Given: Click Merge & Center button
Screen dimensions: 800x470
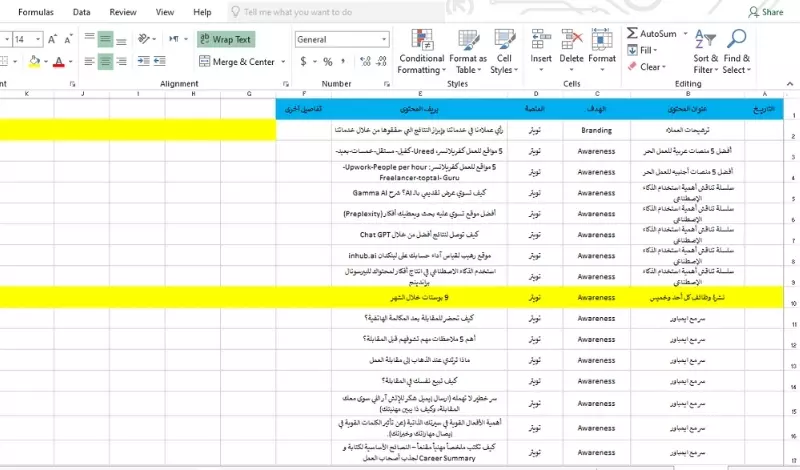Looking at the screenshot, I should pos(237,62).
